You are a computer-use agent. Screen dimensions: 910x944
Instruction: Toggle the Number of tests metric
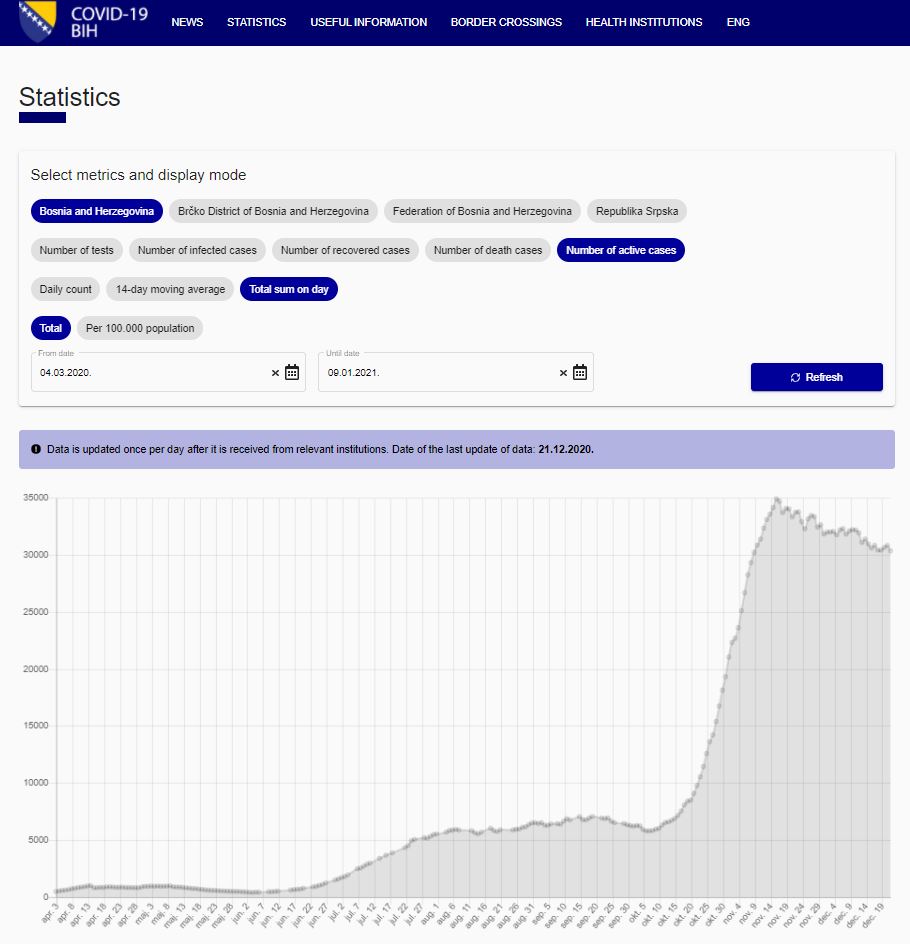point(76,250)
